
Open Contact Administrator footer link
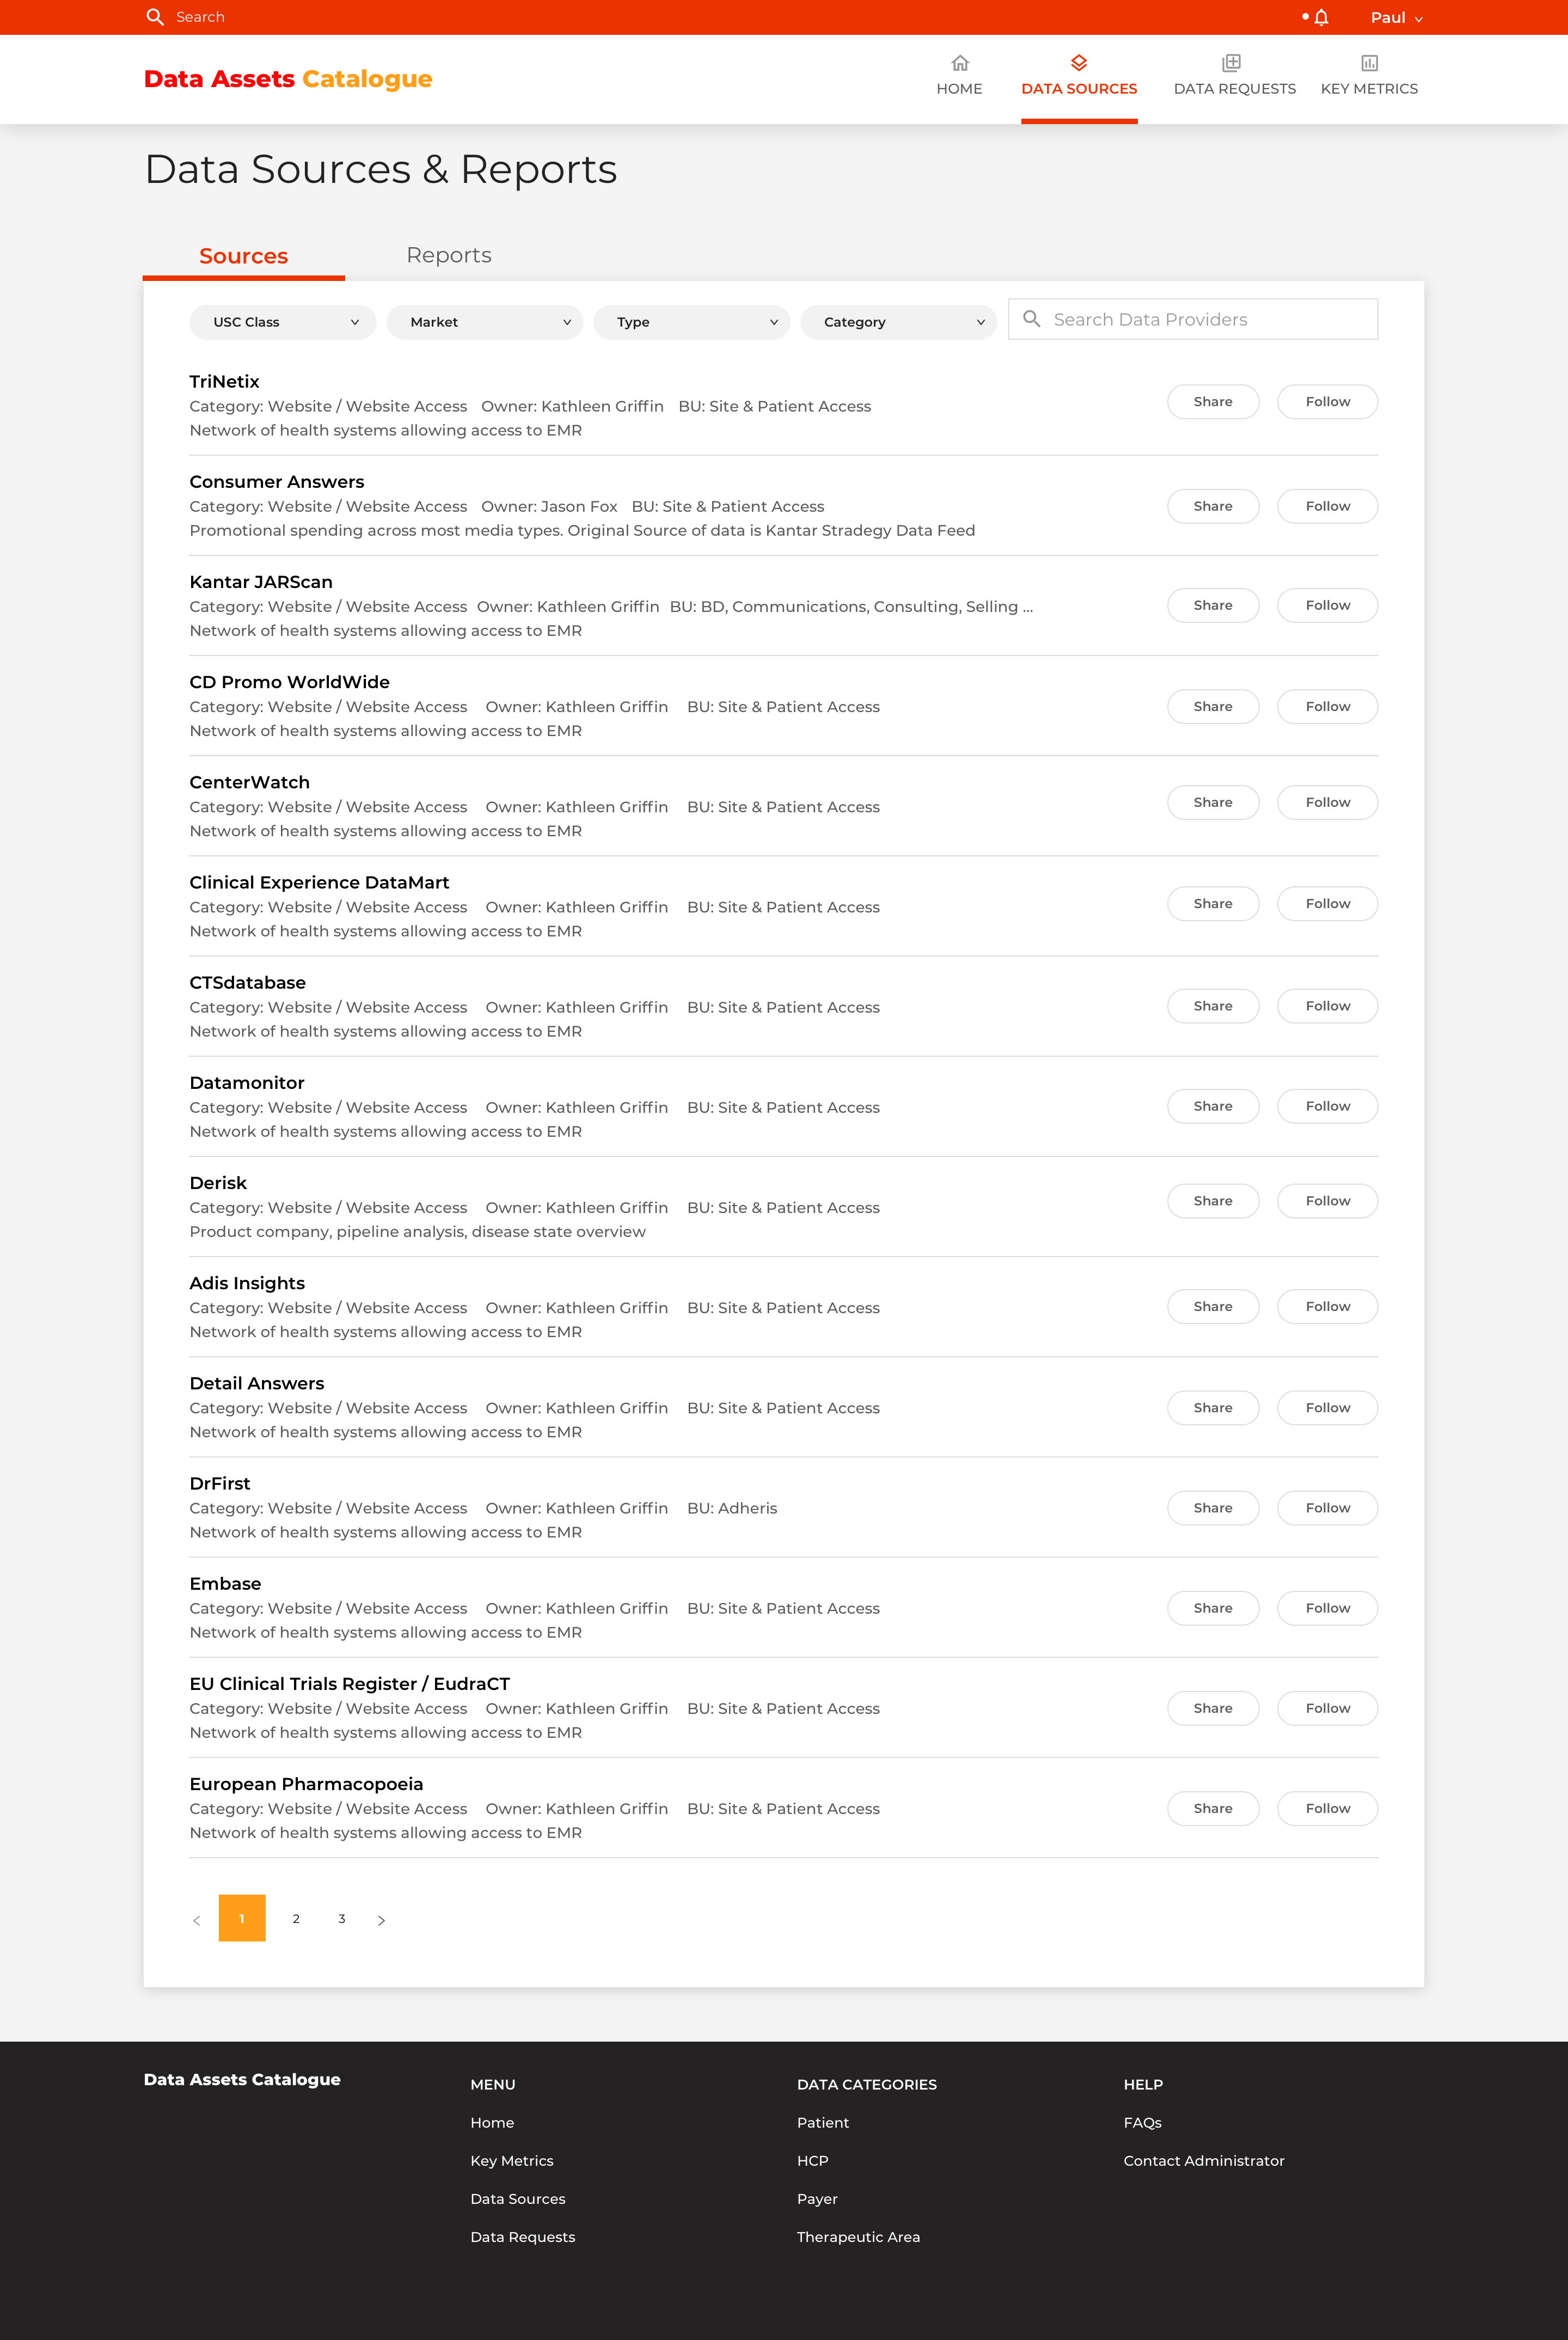click(1203, 2160)
